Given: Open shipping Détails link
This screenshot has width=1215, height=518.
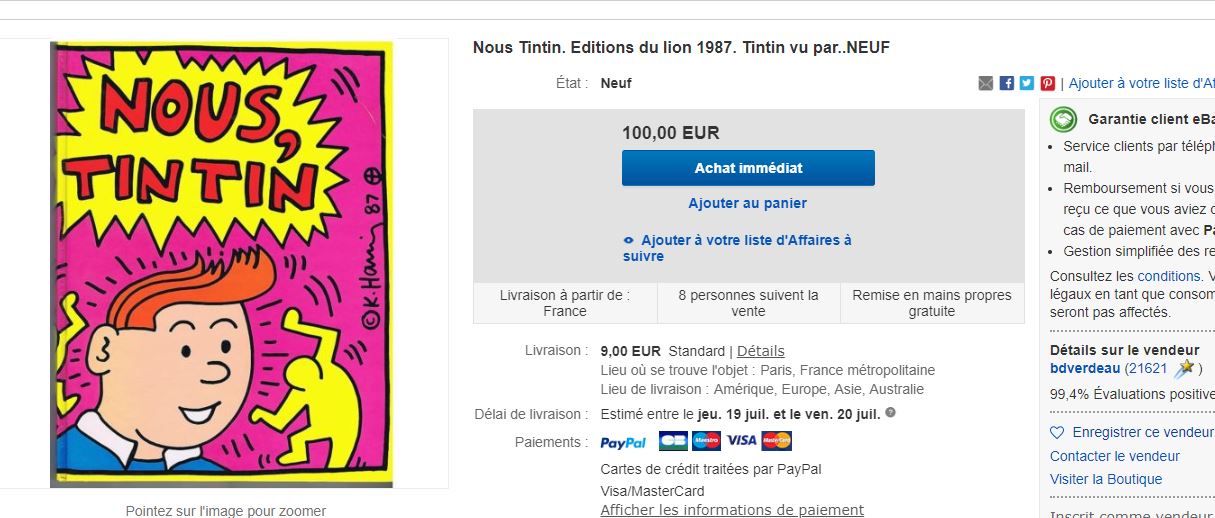Looking at the screenshot, I should (x=760, y=351).
